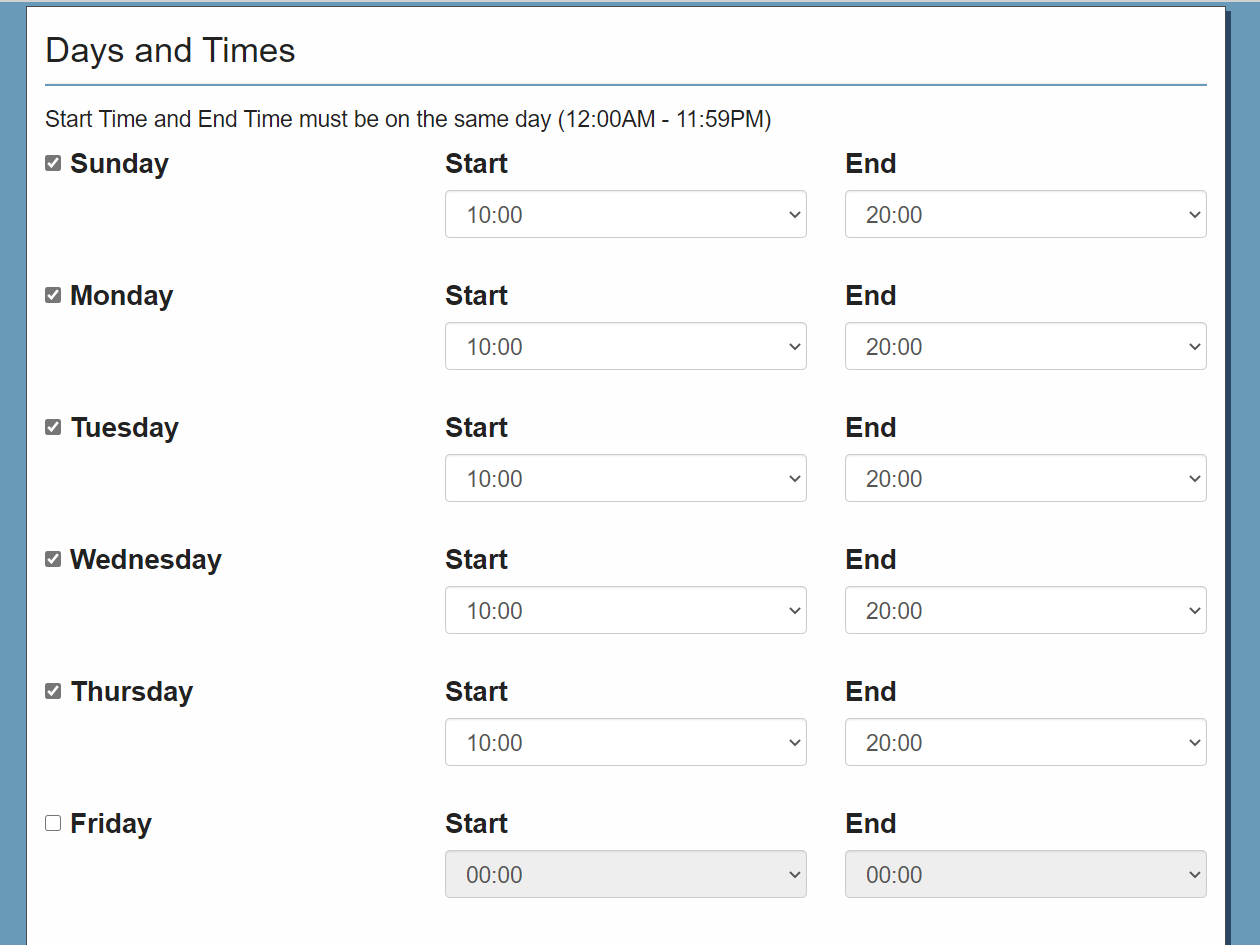Open Sunday Start time dropdown
This screenshot has height=945, width=1260.
(x=625, y=215)
